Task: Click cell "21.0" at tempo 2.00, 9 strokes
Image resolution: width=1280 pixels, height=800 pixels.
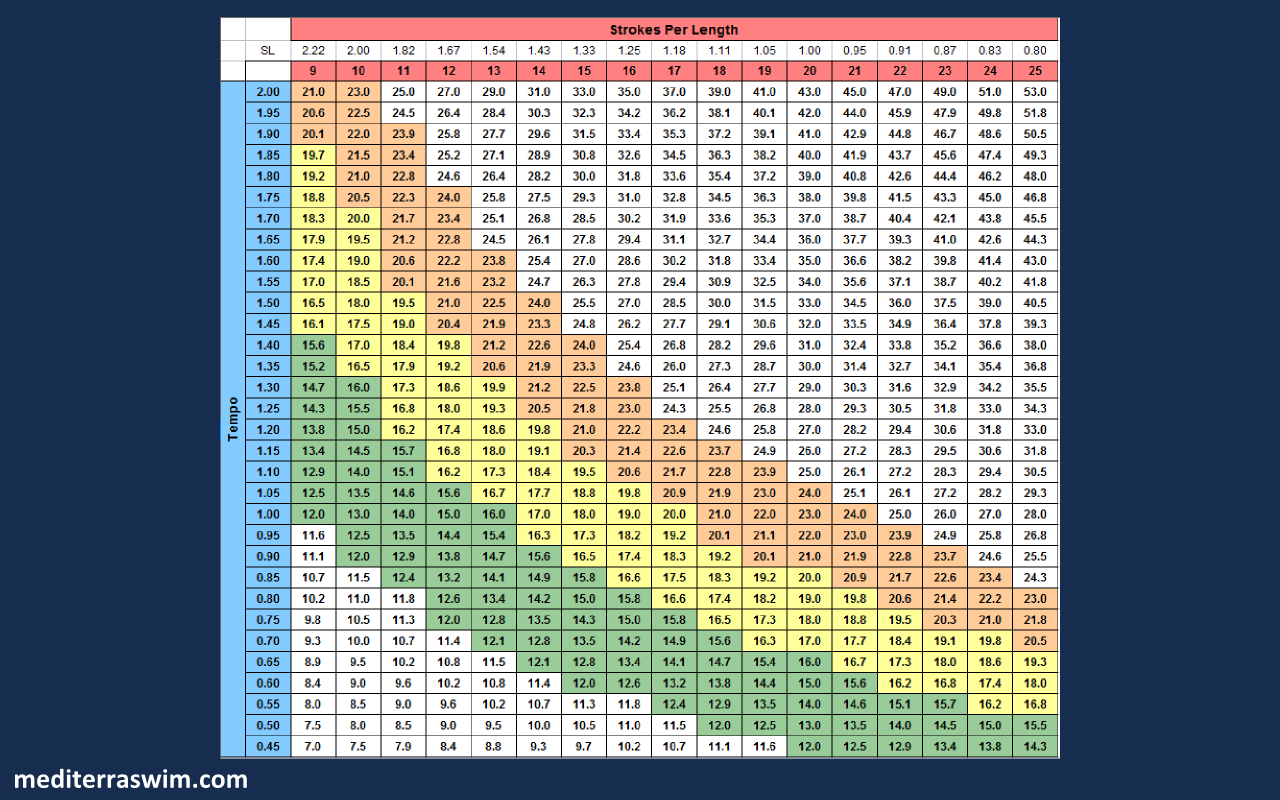Action: pyautogui.click(x=313, y=92)
